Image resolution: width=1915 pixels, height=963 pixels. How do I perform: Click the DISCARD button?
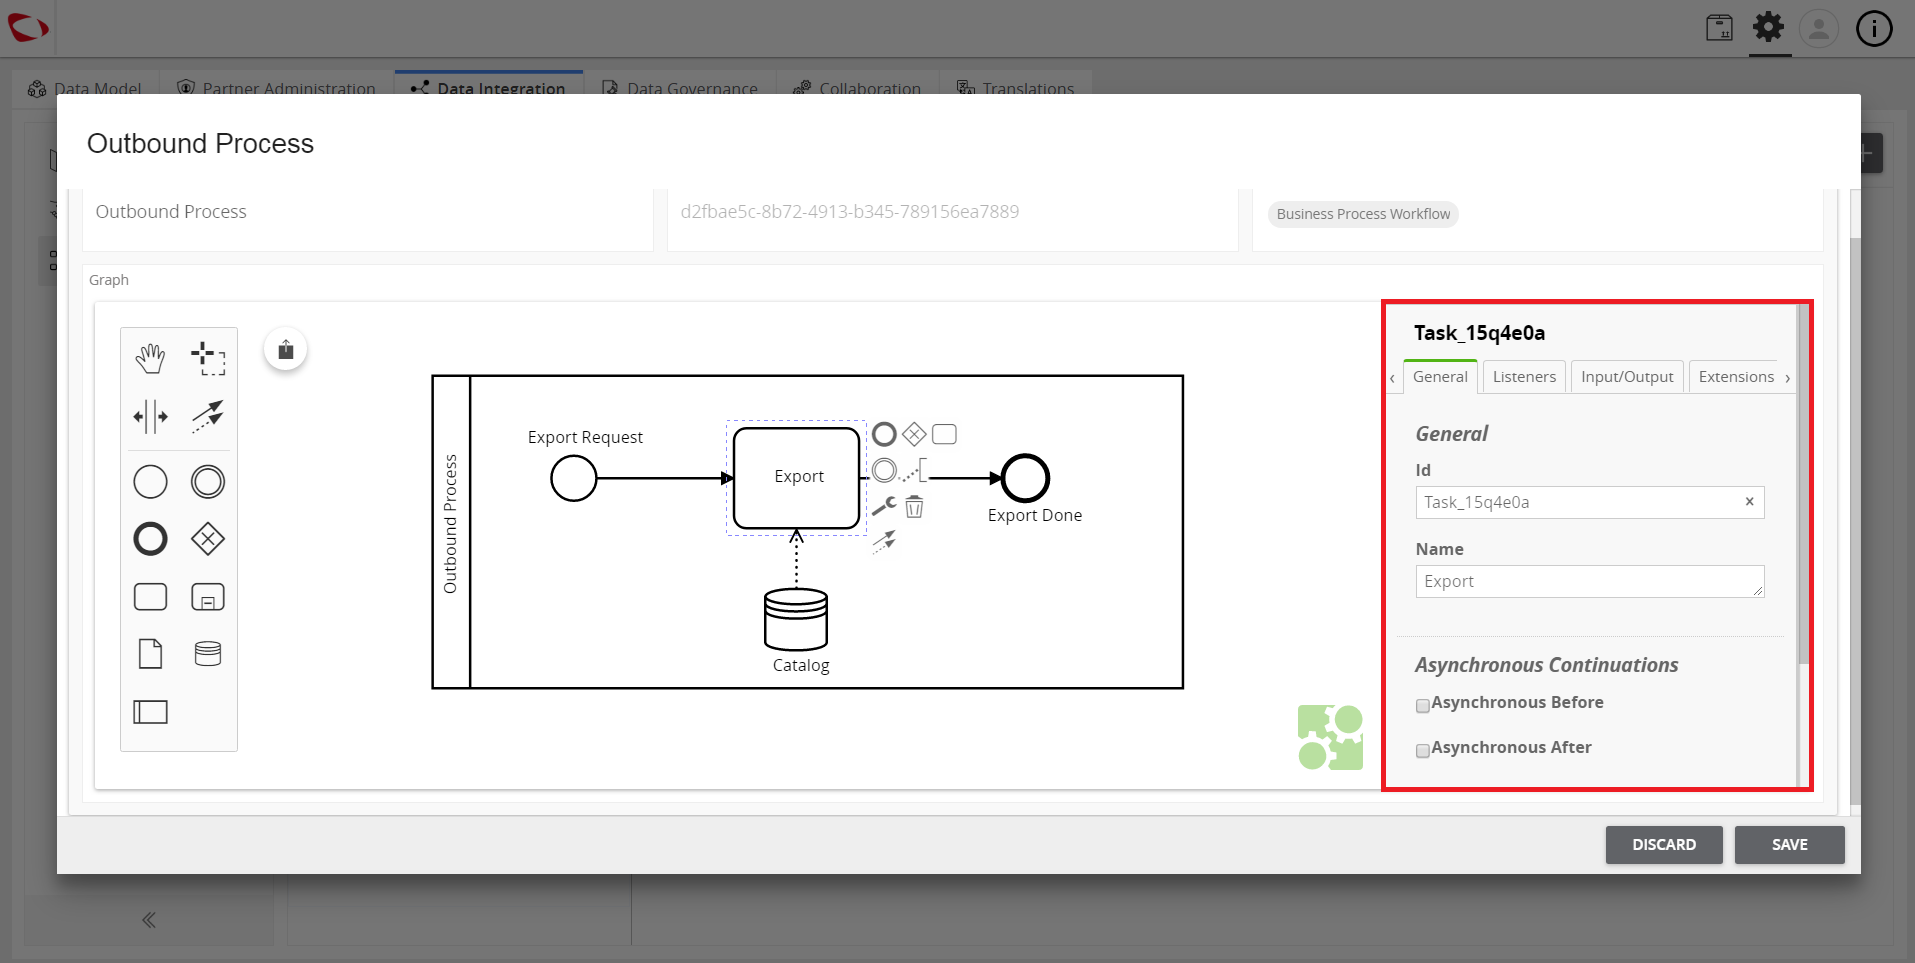[x=1664, y=844]
